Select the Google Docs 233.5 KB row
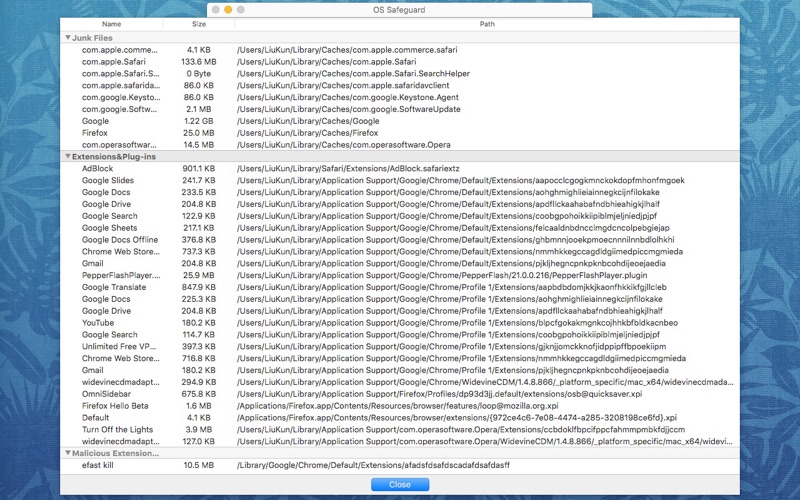The width and height of the screenshot is (800, 500). pos(399,192)
